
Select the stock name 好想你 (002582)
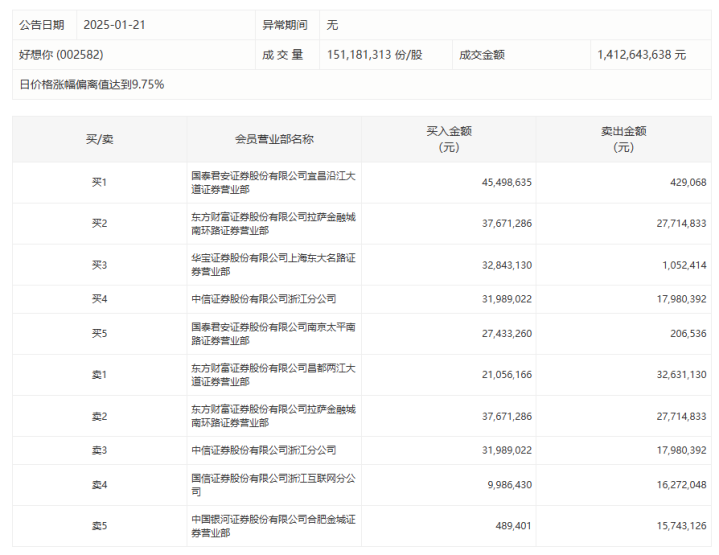pyautogui.click(x=61, y=55)
